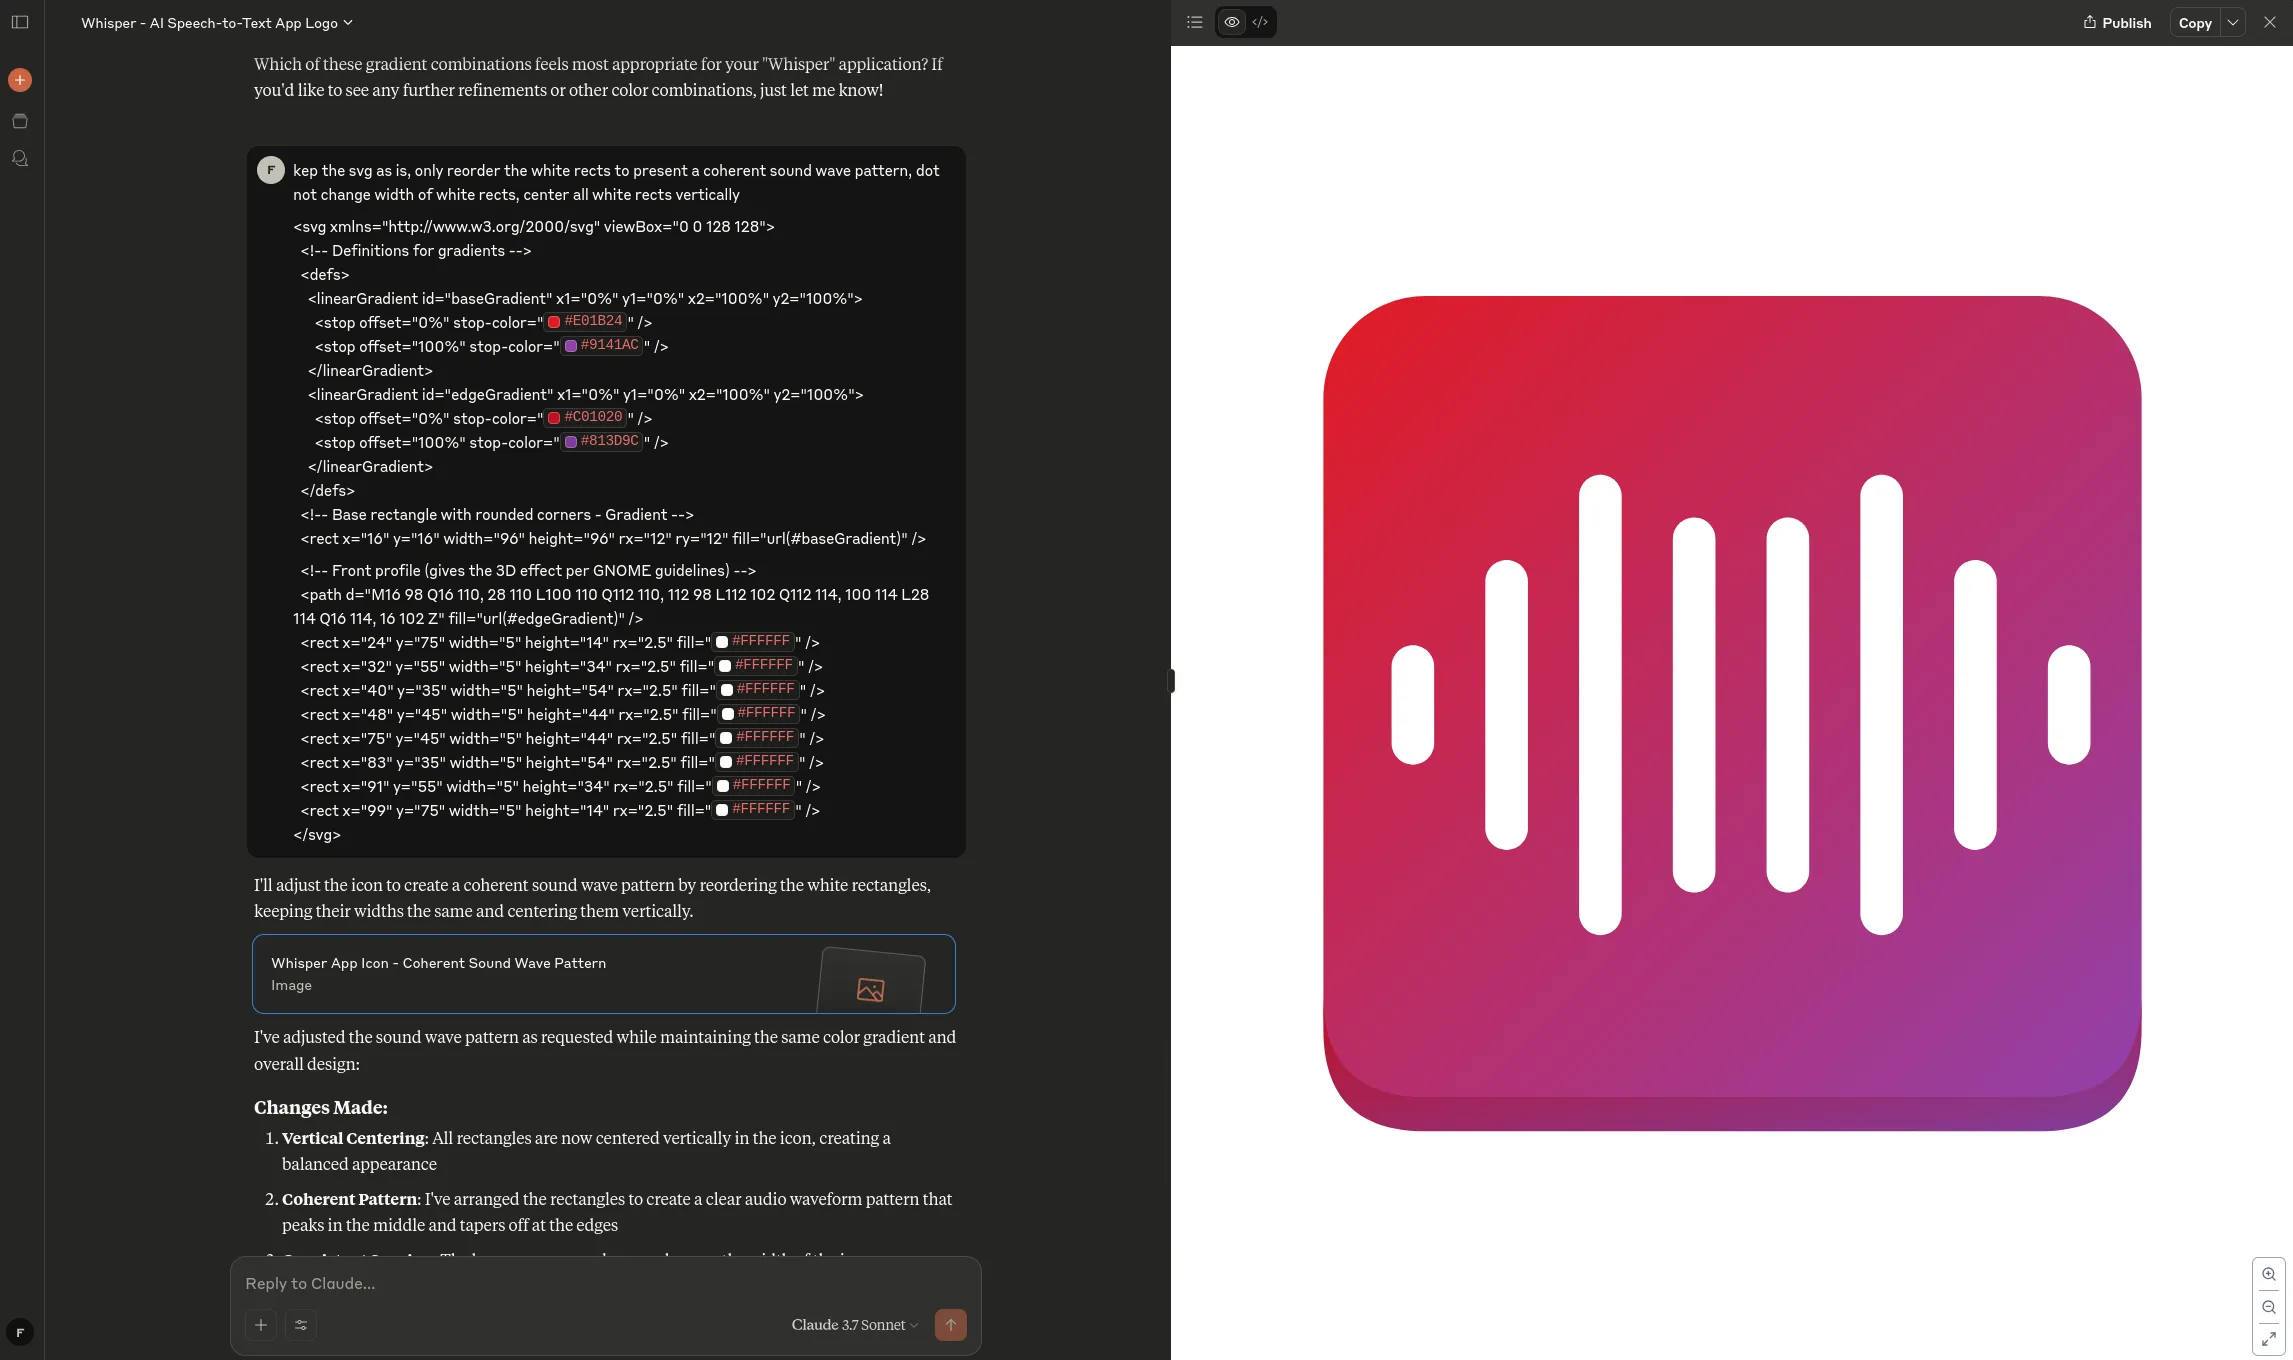Open the chat title dropdown menu

[x=217, y=23]
